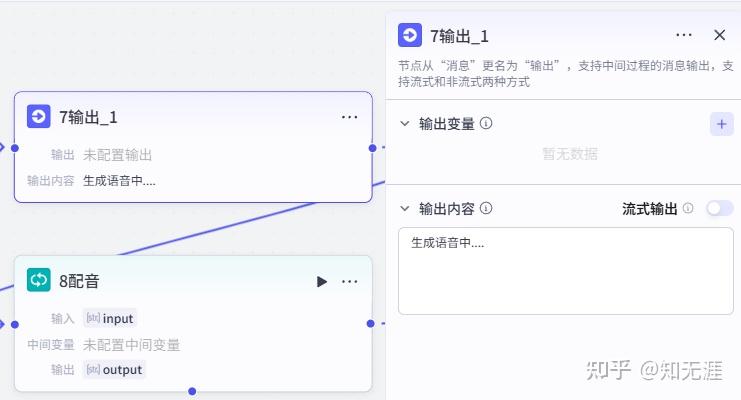
Task: Click the 暂无数据 placeholder text
Action: pyautogui.click(x=569, y=154)
